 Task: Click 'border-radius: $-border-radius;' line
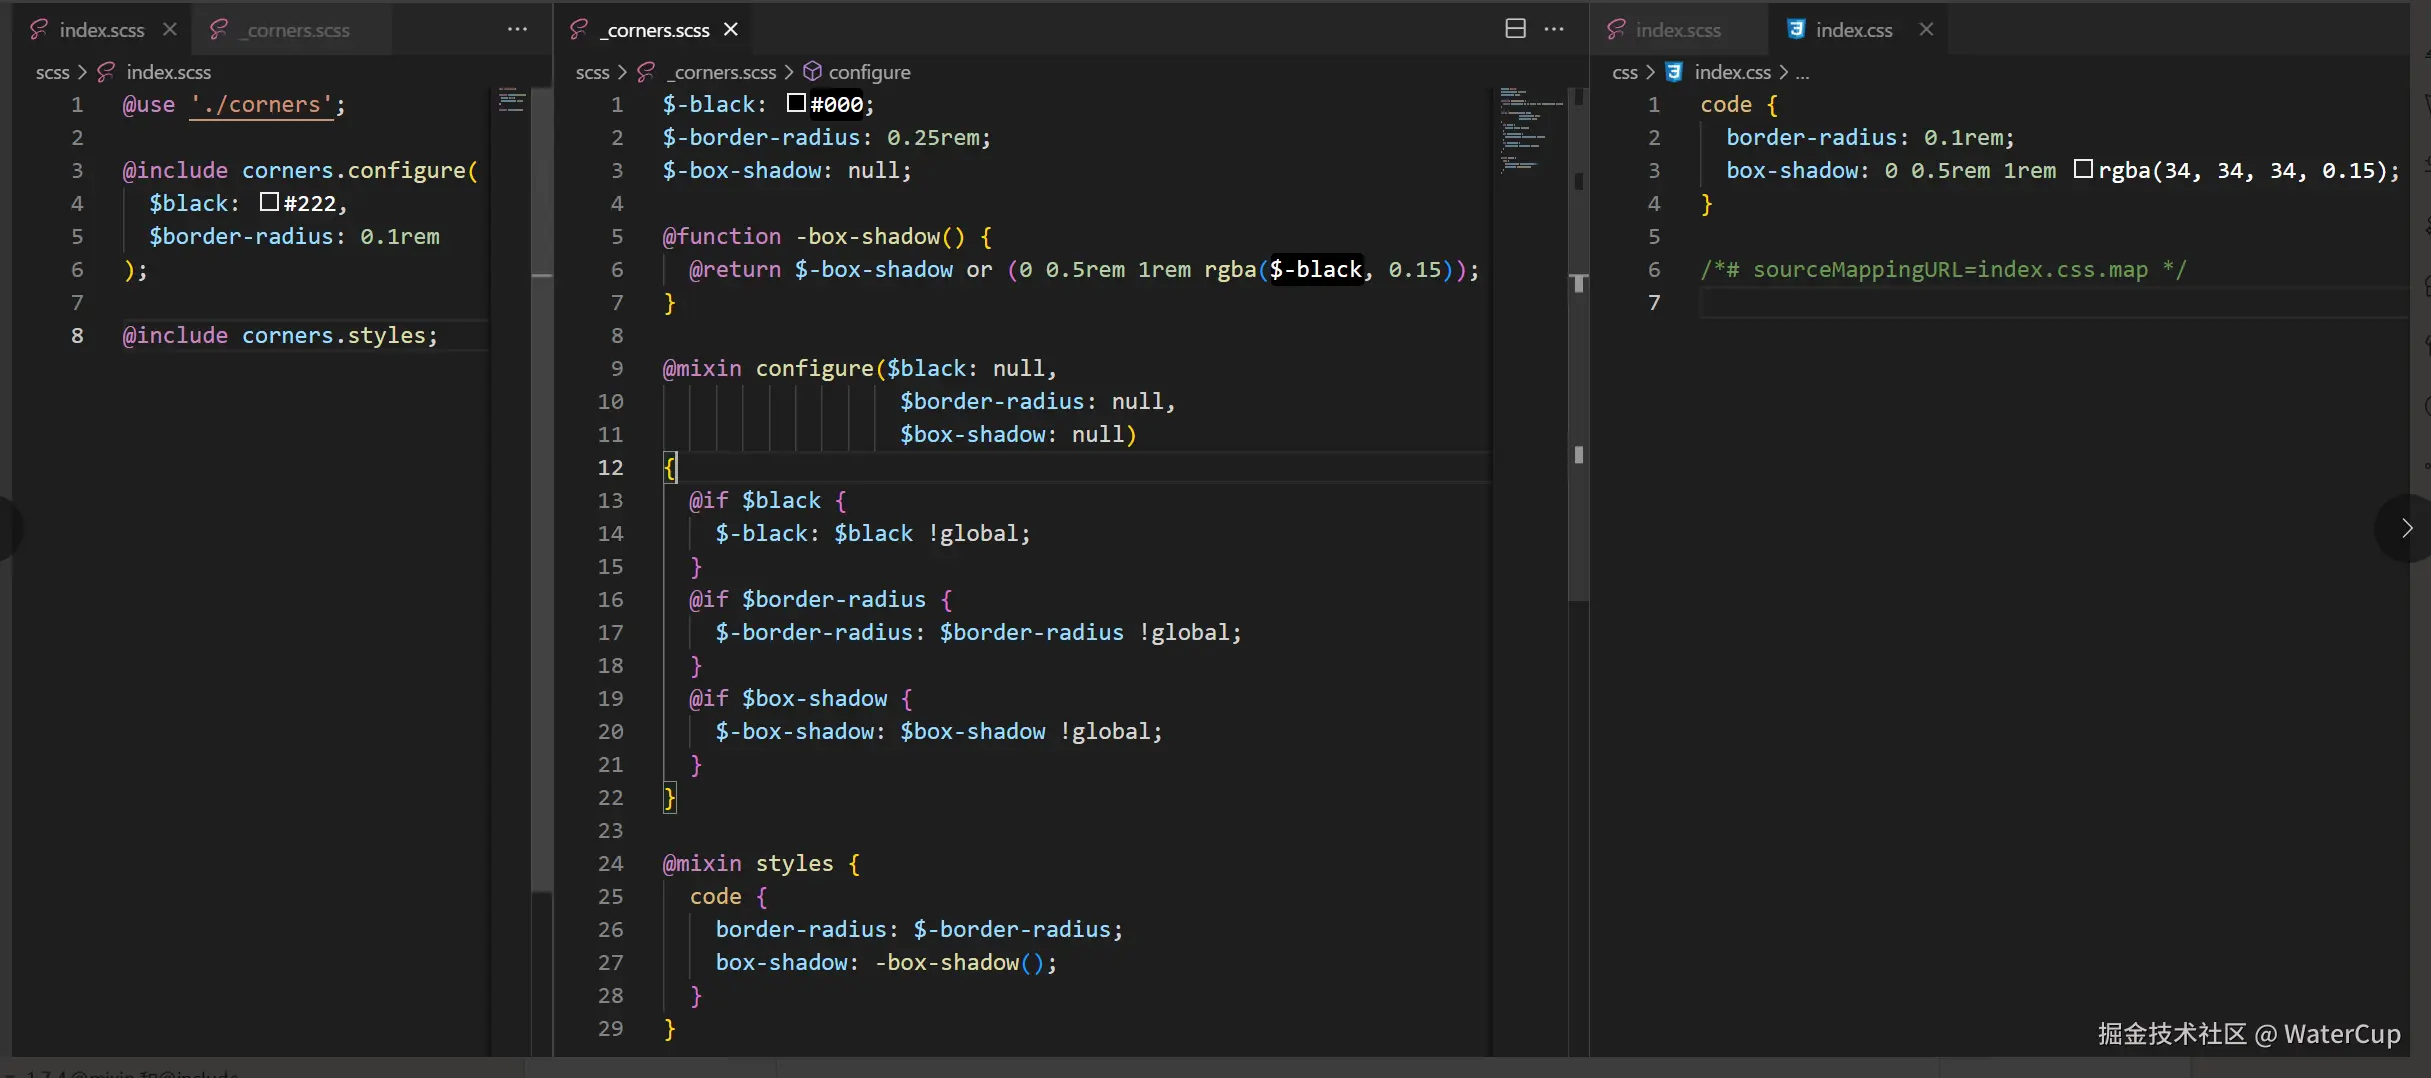tap(919, 929)
